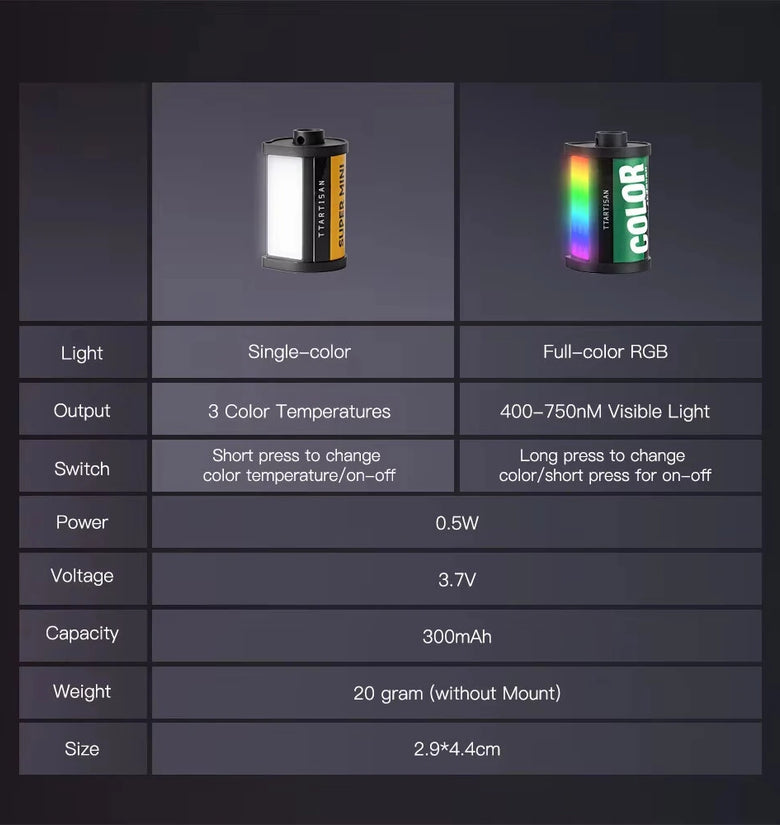780x825 pixels.
Task: Select the Output row label
Action: (x=82, y=410)
